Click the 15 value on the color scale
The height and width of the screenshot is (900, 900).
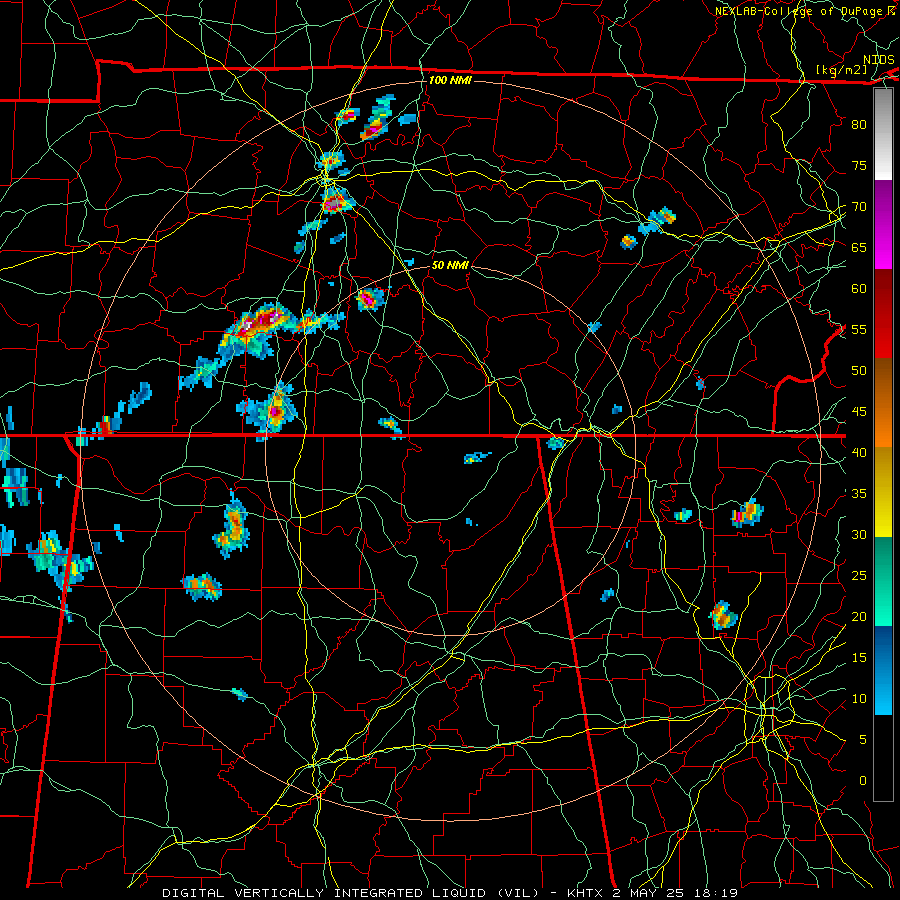(x=859, y=658)
